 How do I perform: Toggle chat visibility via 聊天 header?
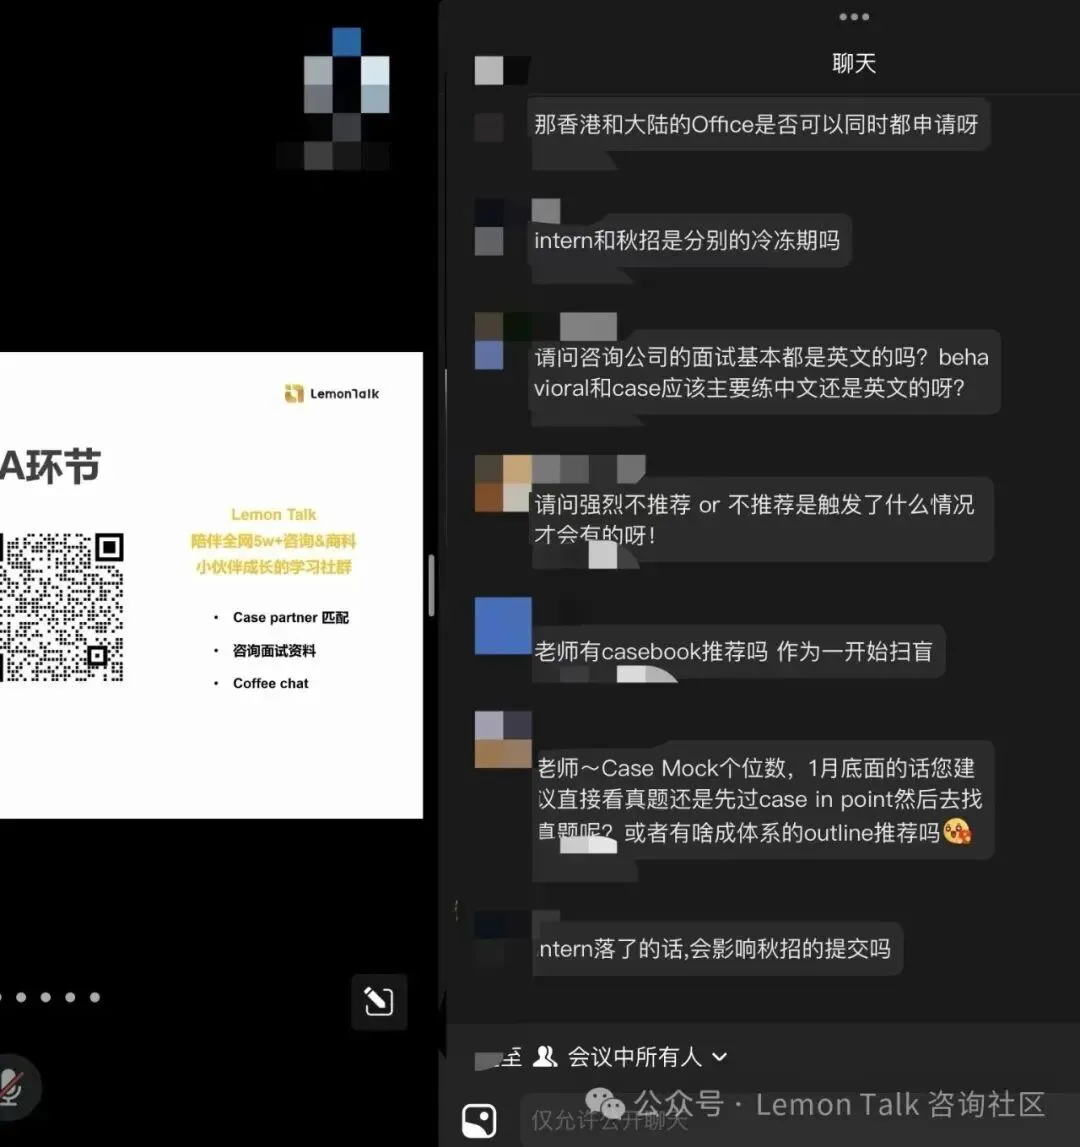pyautogui.click(x=854, y=63)
